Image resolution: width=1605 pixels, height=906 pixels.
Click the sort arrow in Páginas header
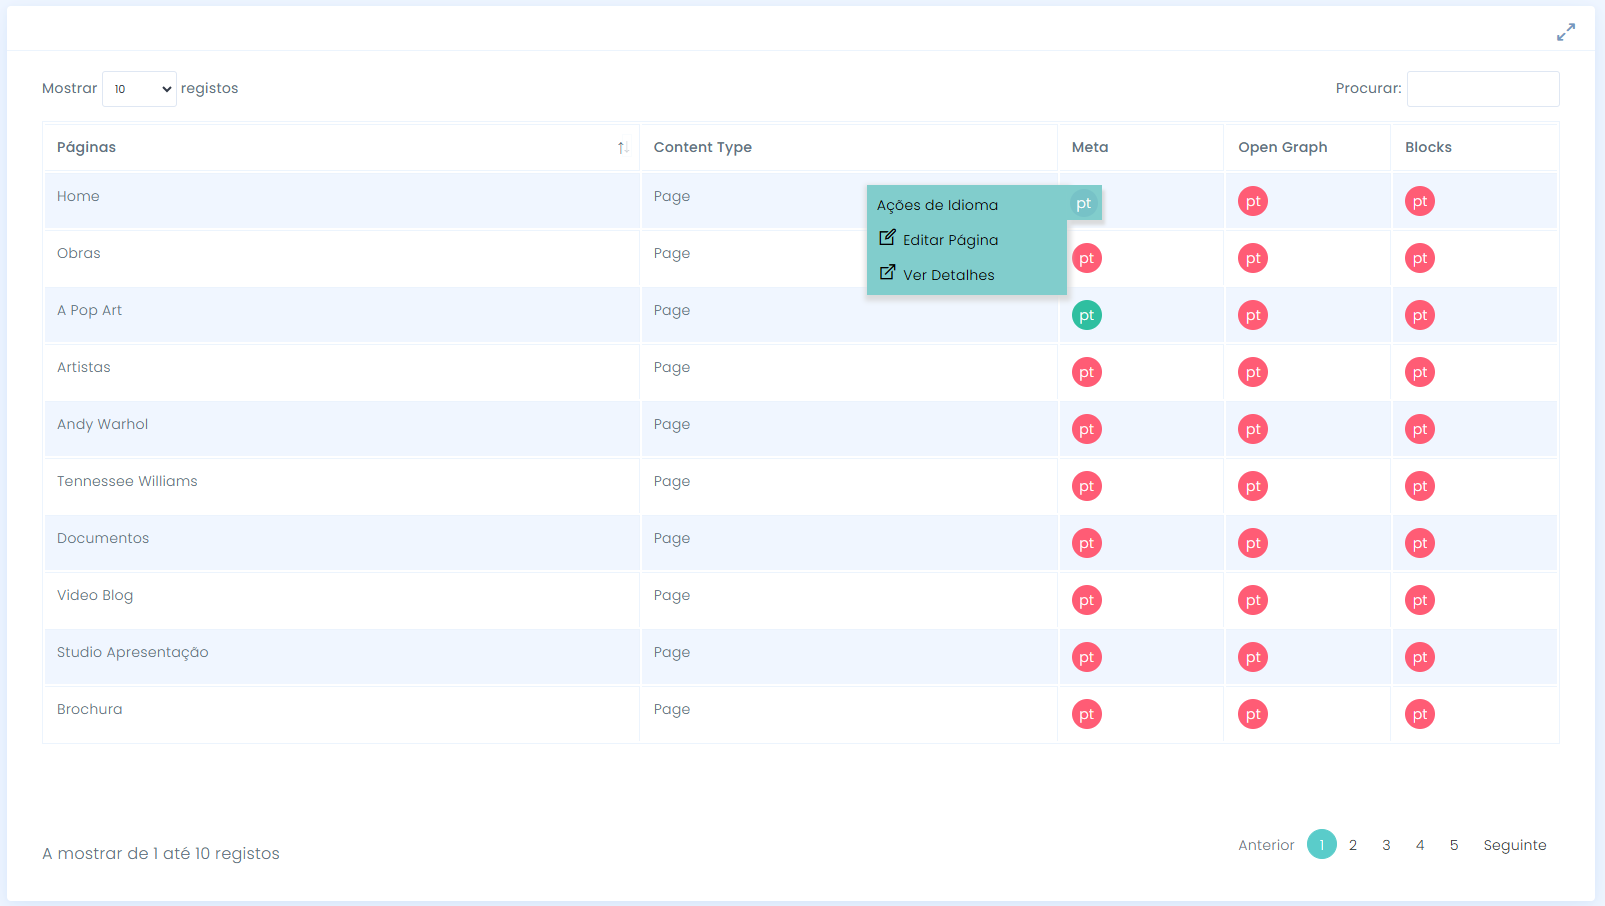[x=622, y=148]
